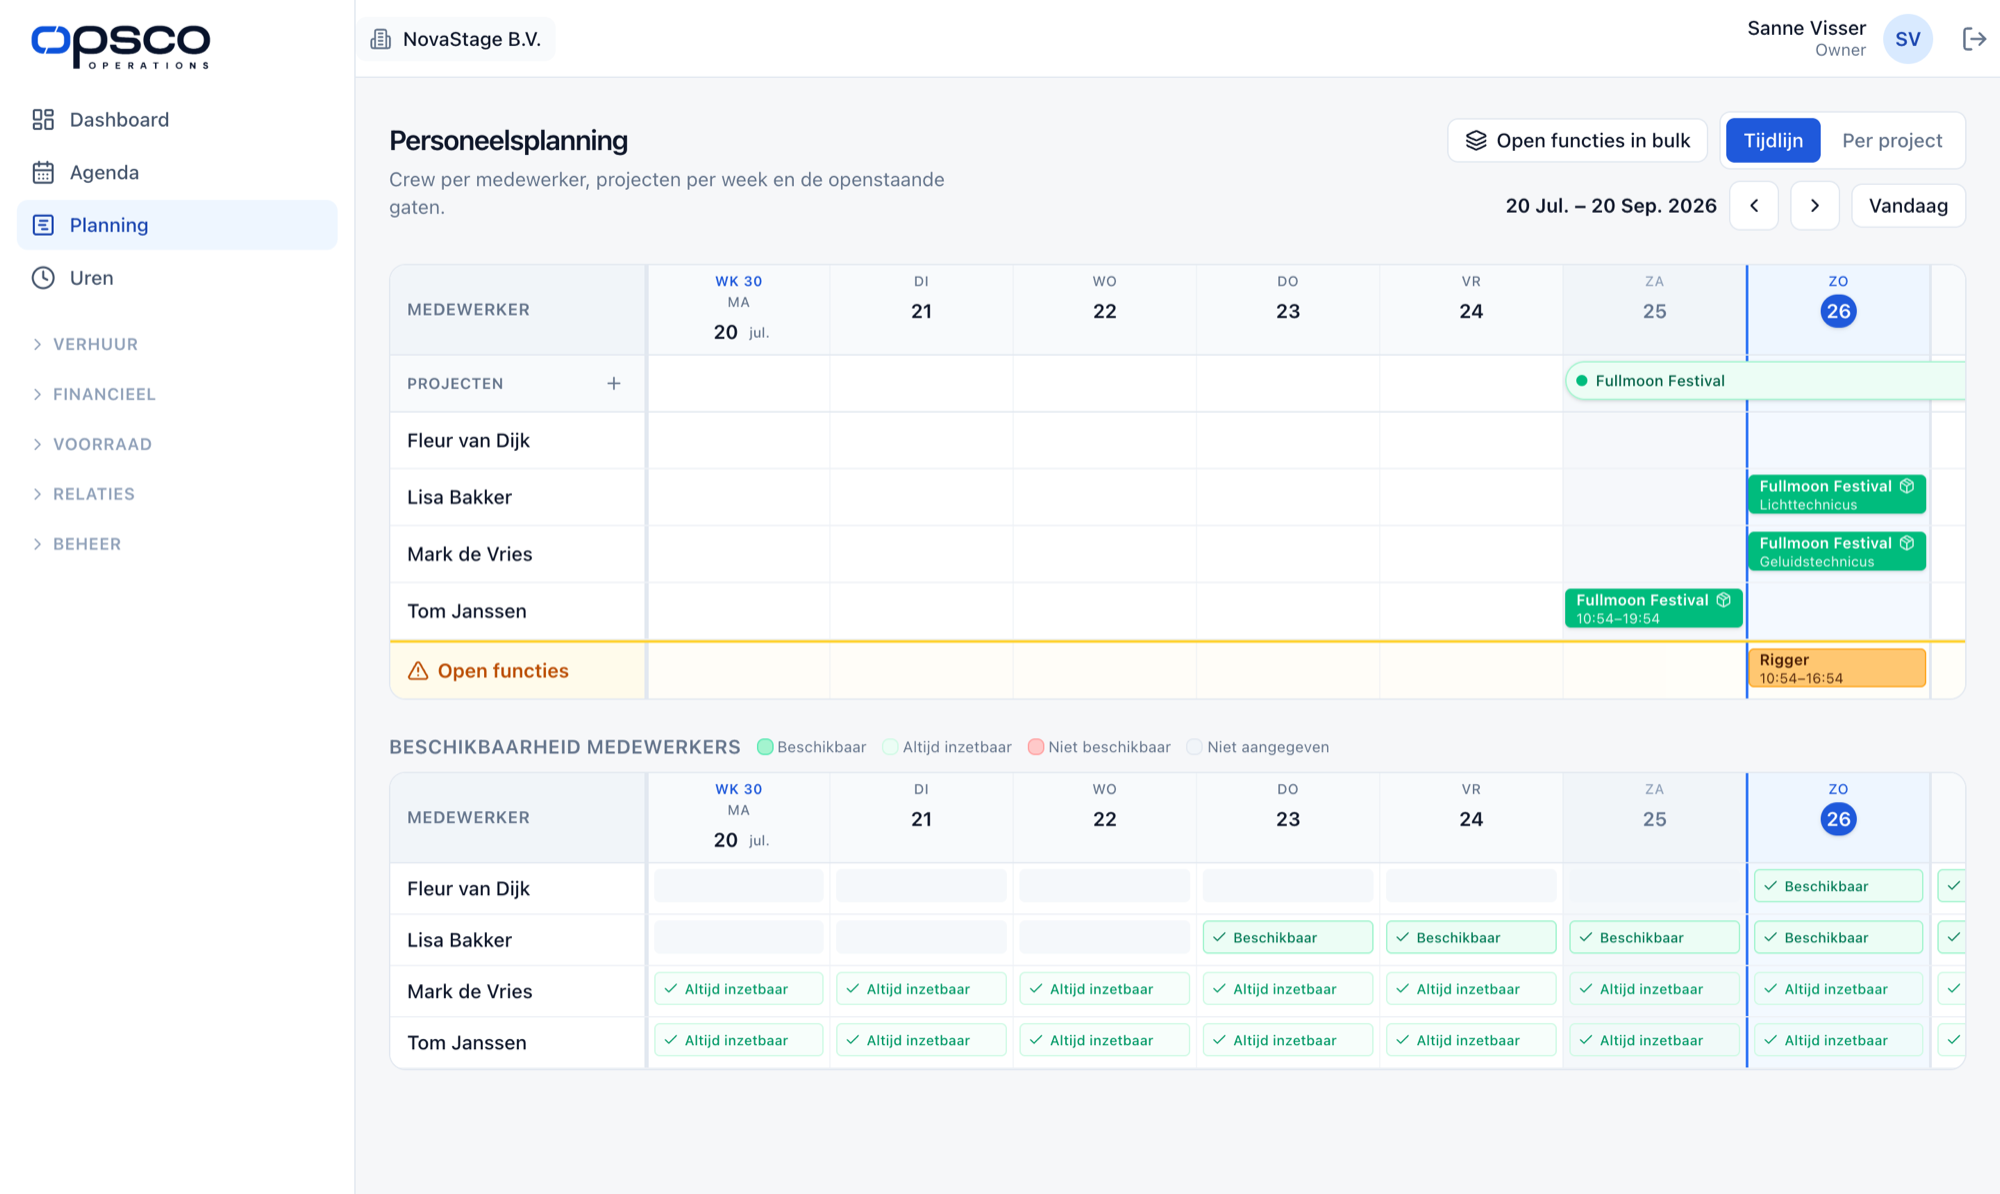Set Fleur van Dijk's availability on Monday 20
This screenshot has width=2000, height=1194.
(x=738, y=886)
